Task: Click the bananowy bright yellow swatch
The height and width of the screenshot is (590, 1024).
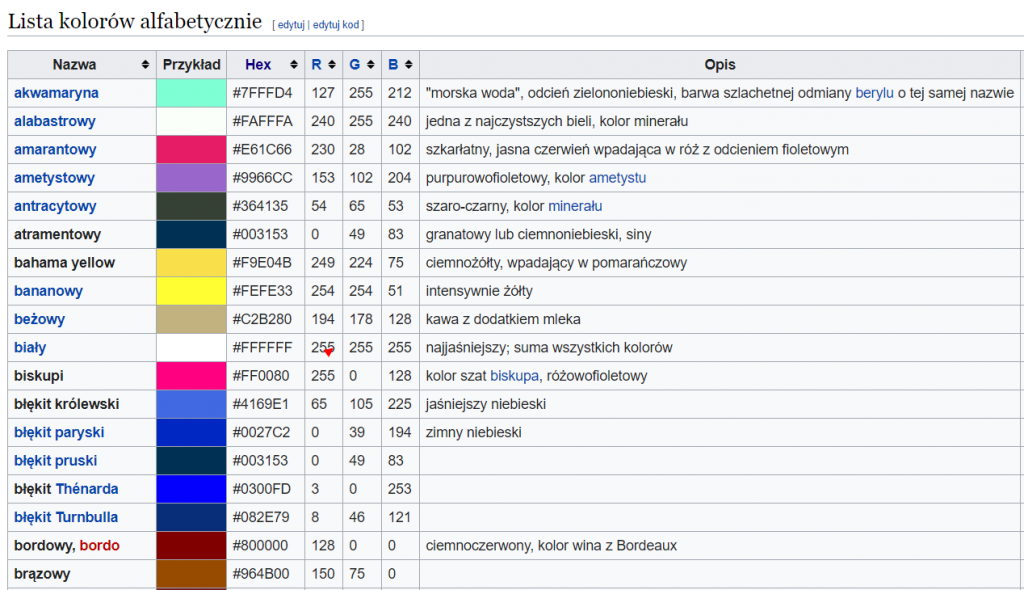Action: [x=191, y=291]
